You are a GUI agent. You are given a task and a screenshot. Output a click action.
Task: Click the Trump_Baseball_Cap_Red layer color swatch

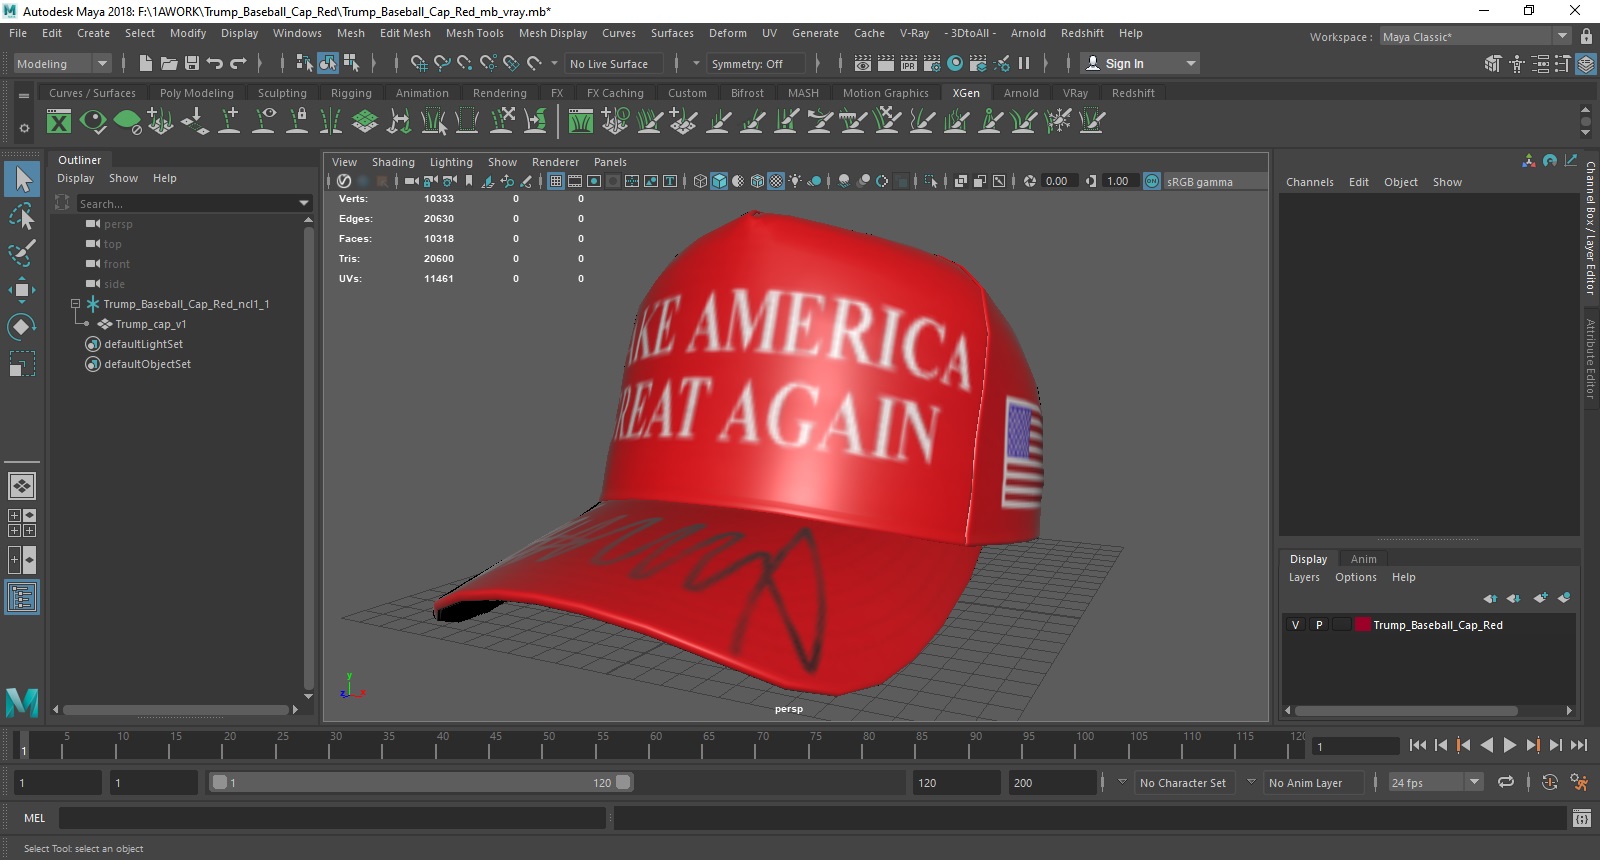(x=1362, y=624)
